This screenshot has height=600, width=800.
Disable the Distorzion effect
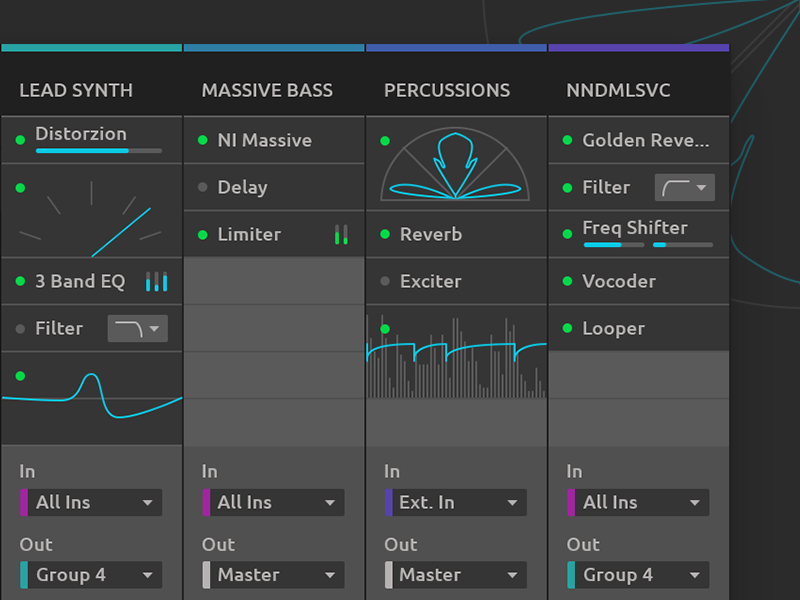pos(20,141)
